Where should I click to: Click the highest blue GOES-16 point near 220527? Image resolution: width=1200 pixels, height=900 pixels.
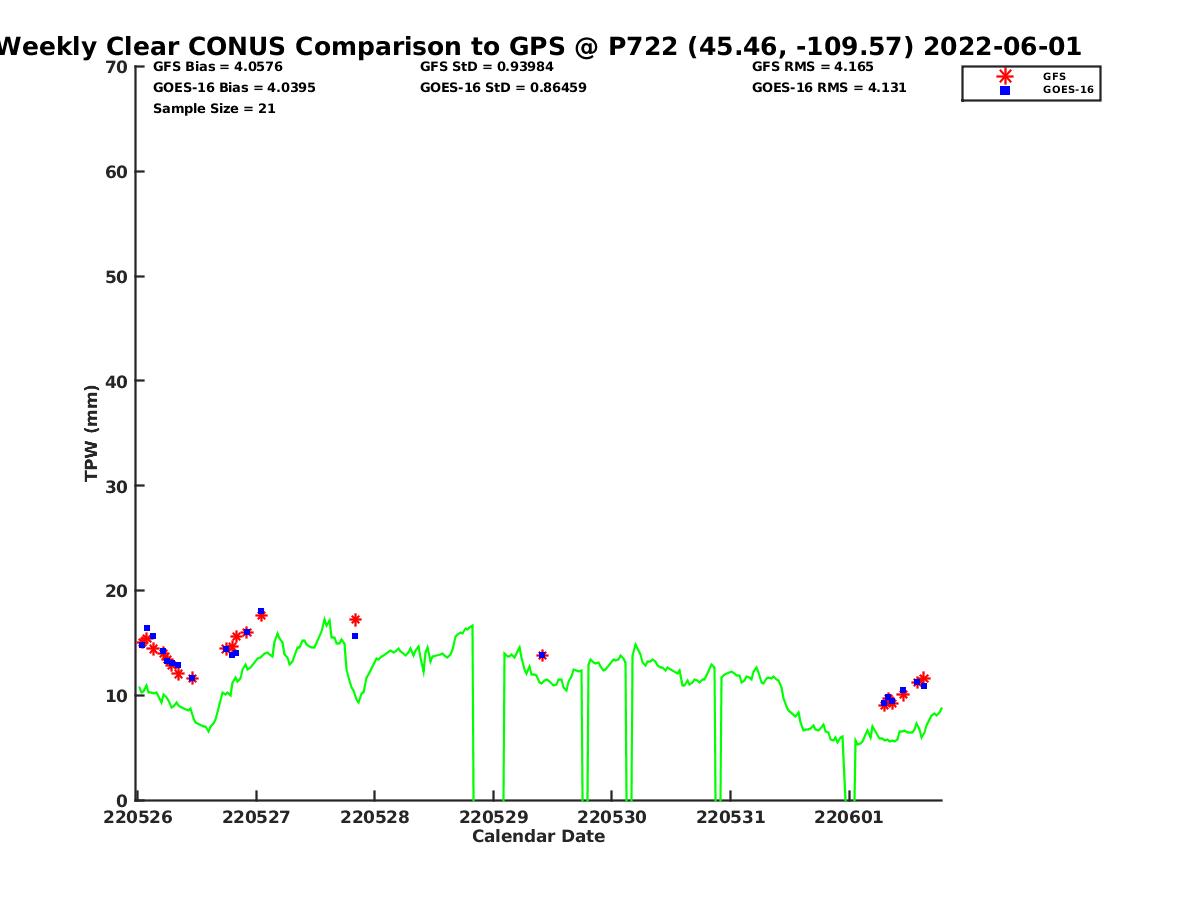[x=261, y=611]
